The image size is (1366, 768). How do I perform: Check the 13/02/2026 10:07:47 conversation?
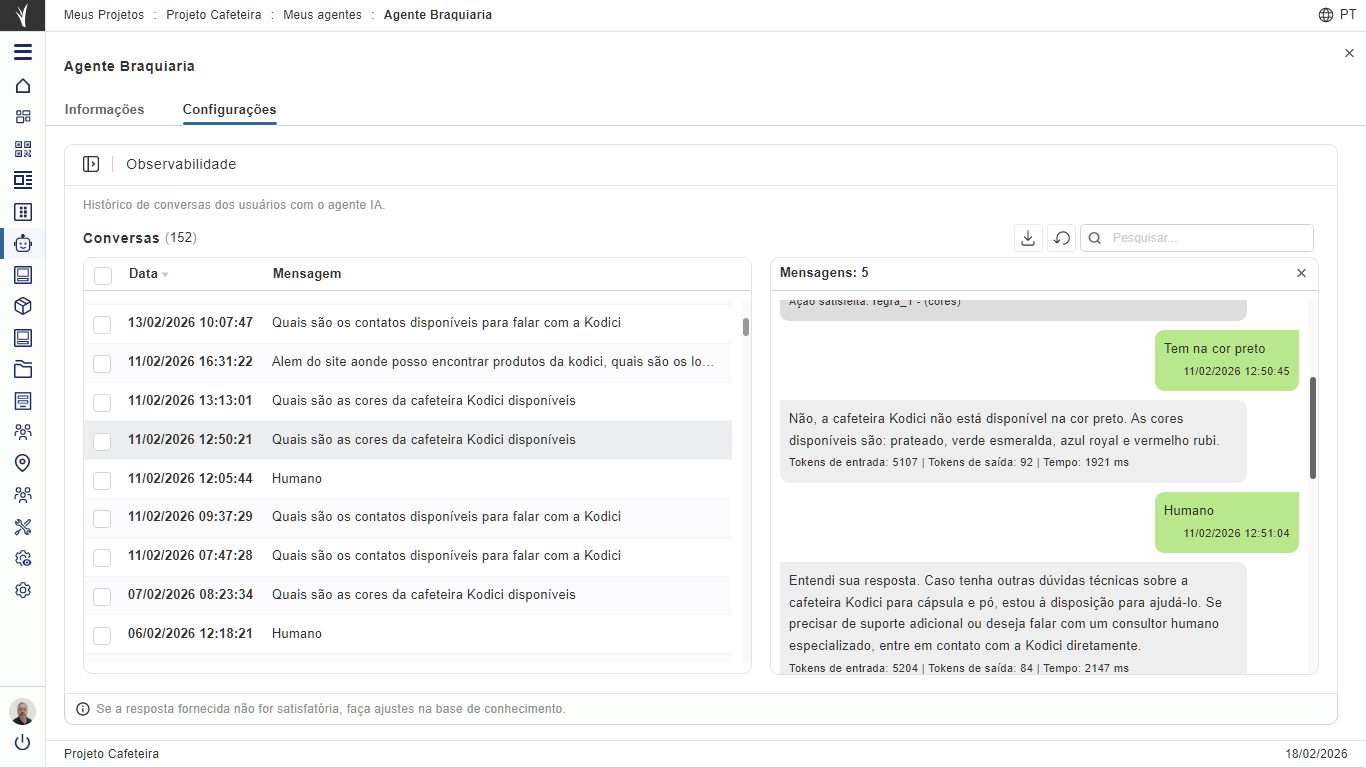(102, 324)
